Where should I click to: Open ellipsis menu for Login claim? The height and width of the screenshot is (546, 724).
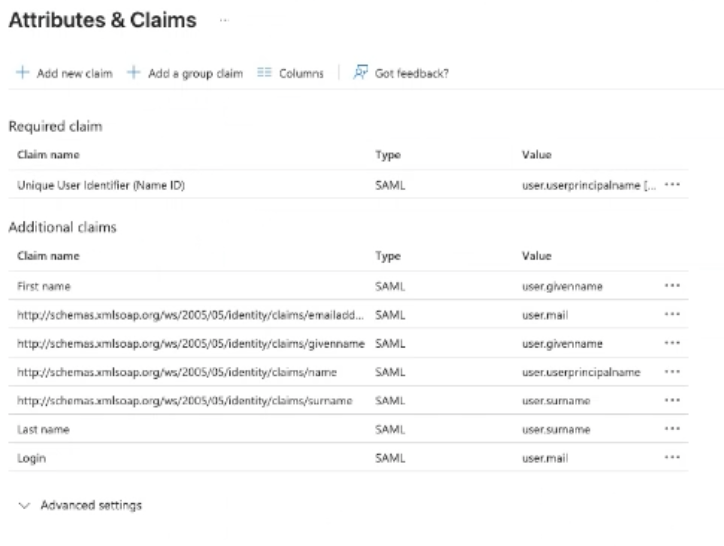point(672,456)
